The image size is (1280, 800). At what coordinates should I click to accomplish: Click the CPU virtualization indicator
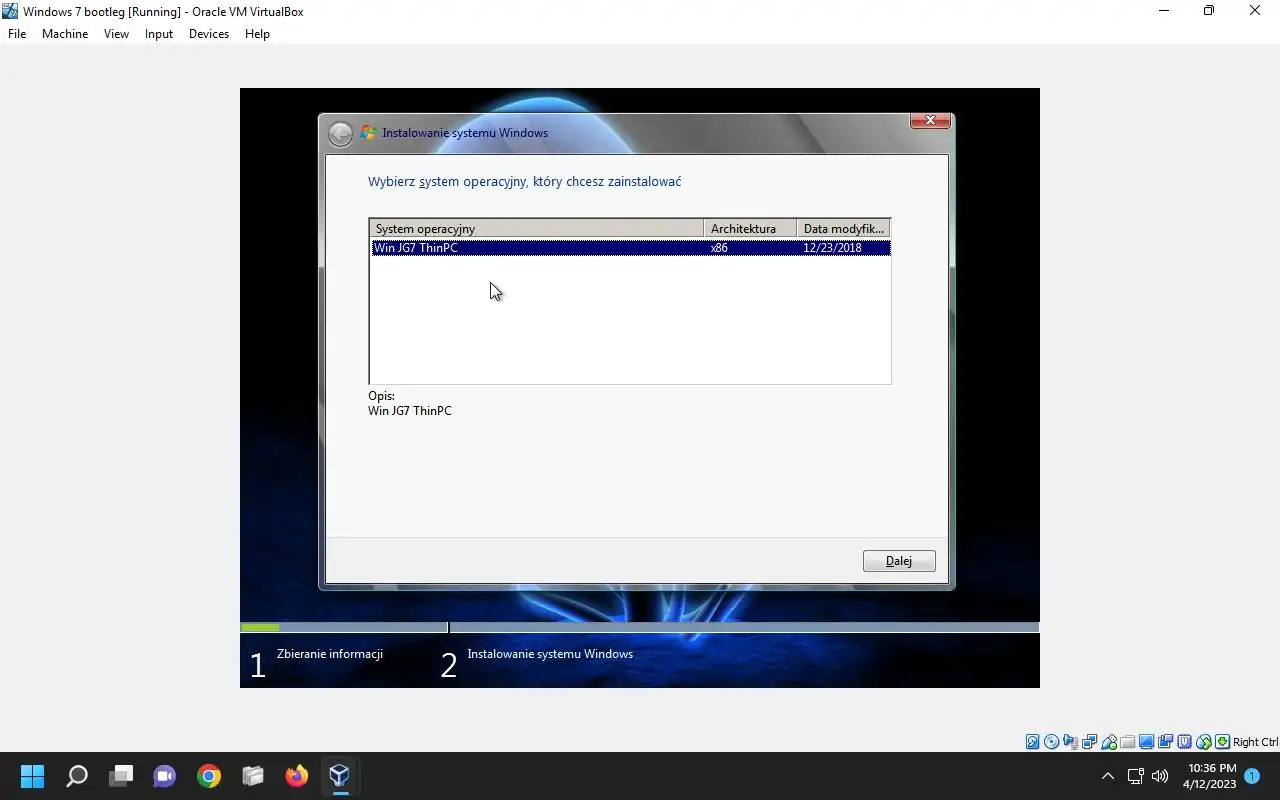pyautogui.click(x=1185, y=742)
